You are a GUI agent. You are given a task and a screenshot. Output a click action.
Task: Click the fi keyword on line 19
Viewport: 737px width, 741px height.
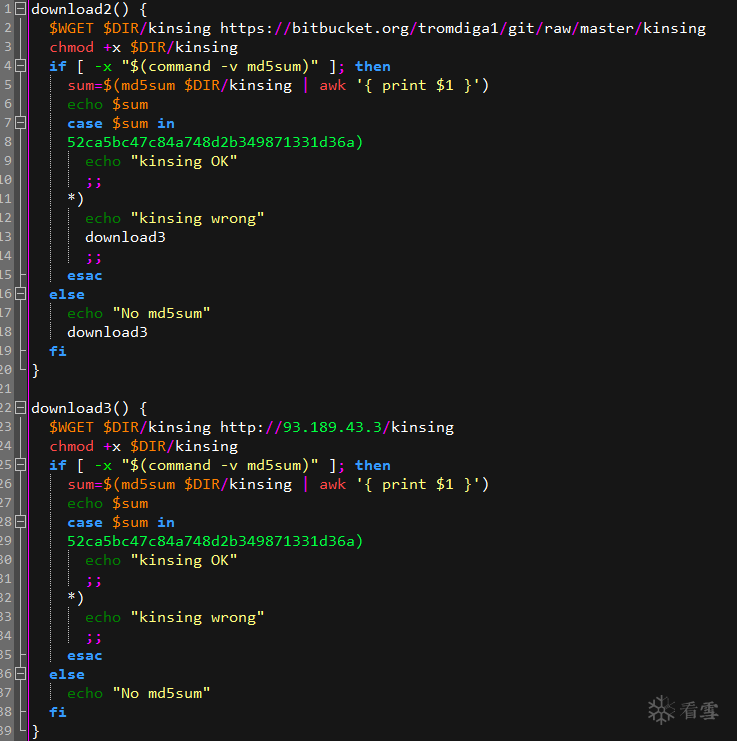tap(58, 351)
